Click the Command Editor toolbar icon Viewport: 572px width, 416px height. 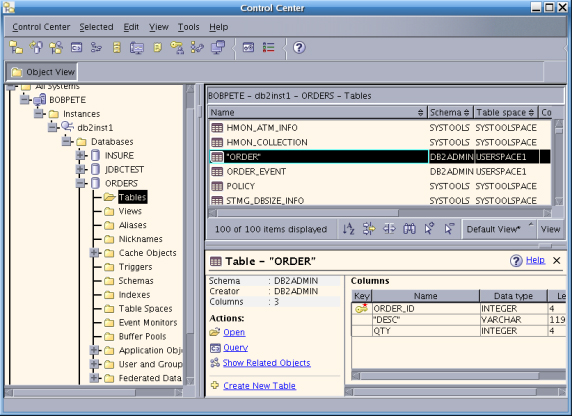(76, 47)
